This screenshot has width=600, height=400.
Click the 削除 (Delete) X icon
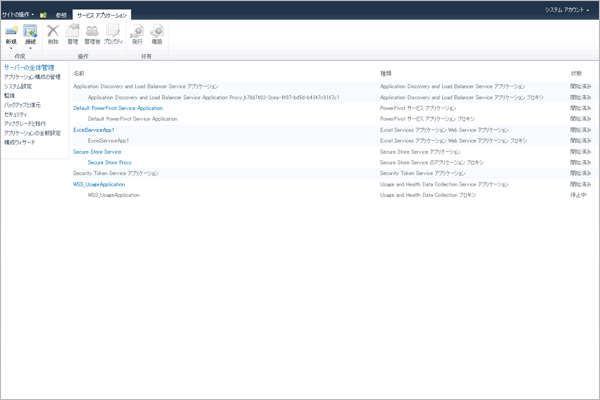pyautogui.click(x=53, y=32)
